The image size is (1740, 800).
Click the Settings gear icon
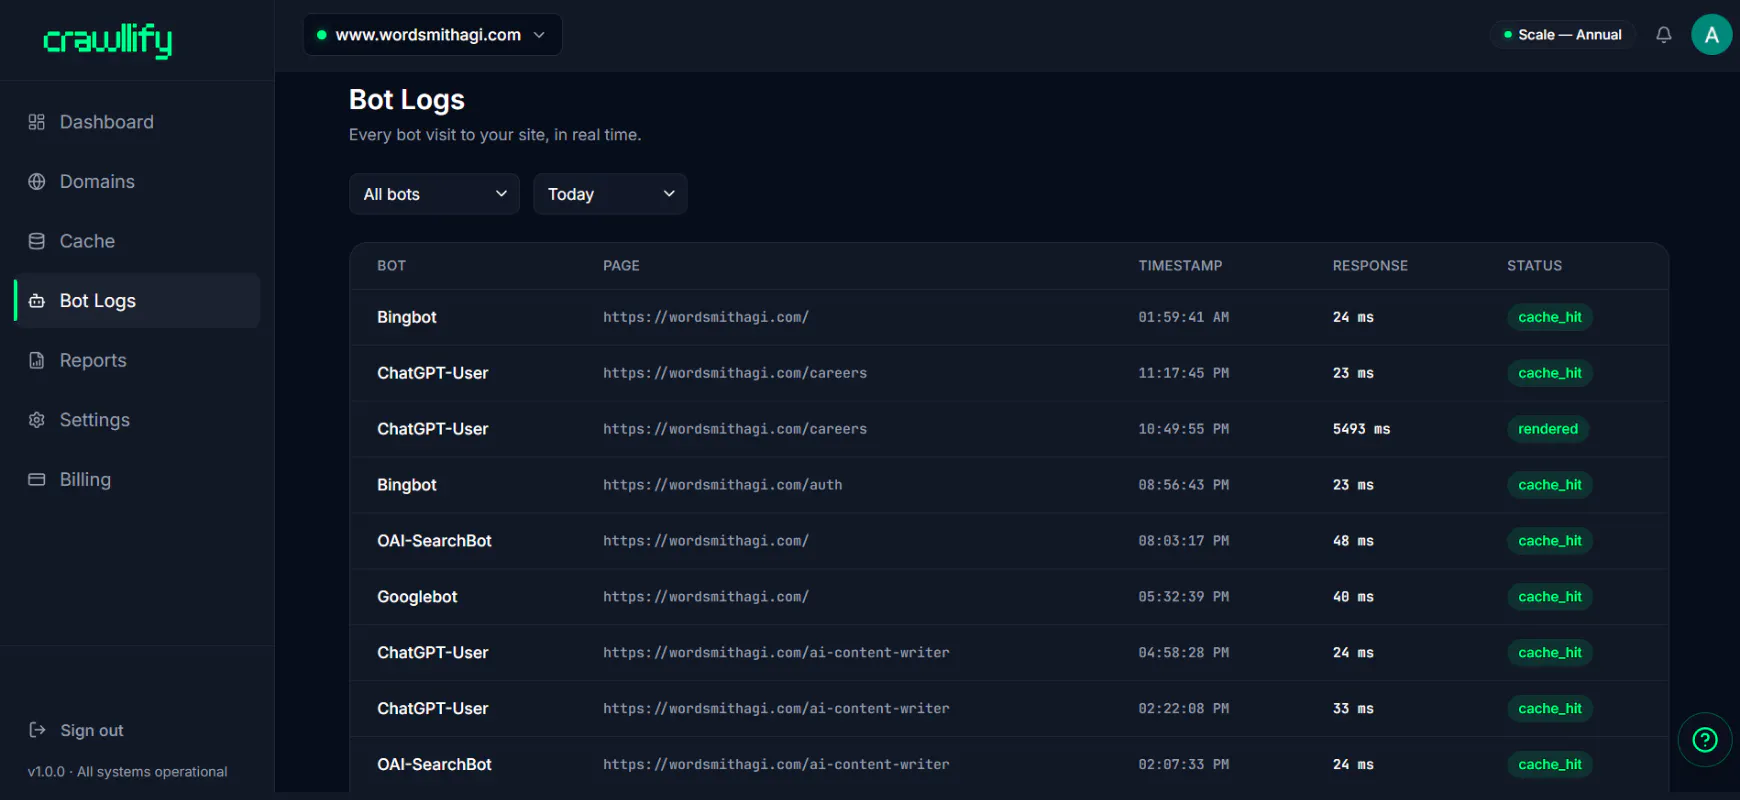pyautogui.click(x=37, y=420)
